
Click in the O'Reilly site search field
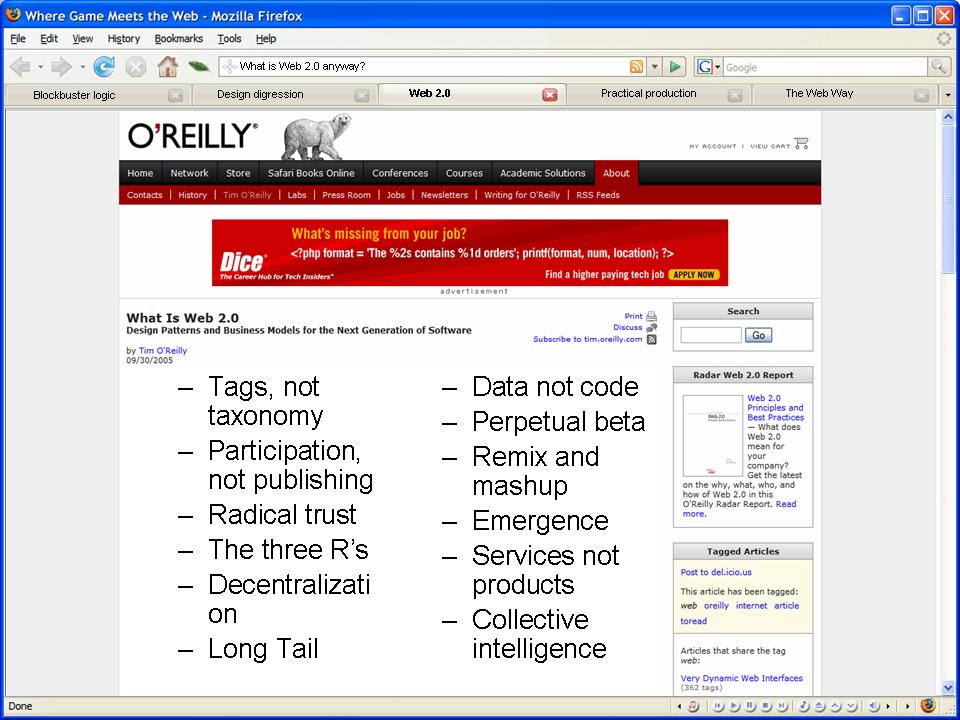711,335
